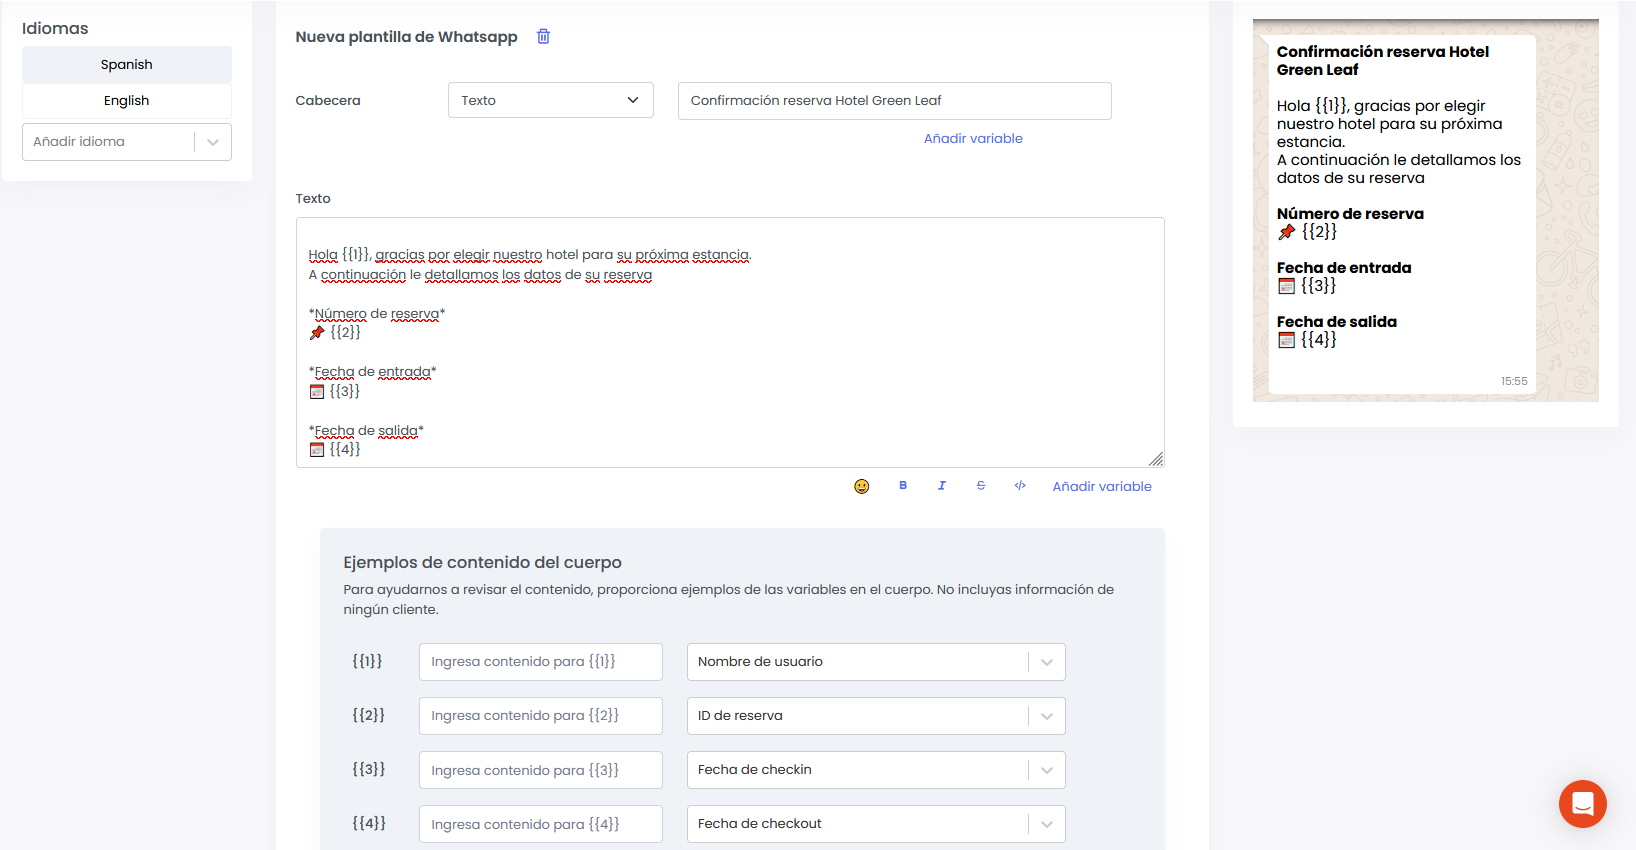Image resolution: width=1636 pixels, height=850 pixels.
Task: Click the Texto label above the editor
Action: (313, 199)
